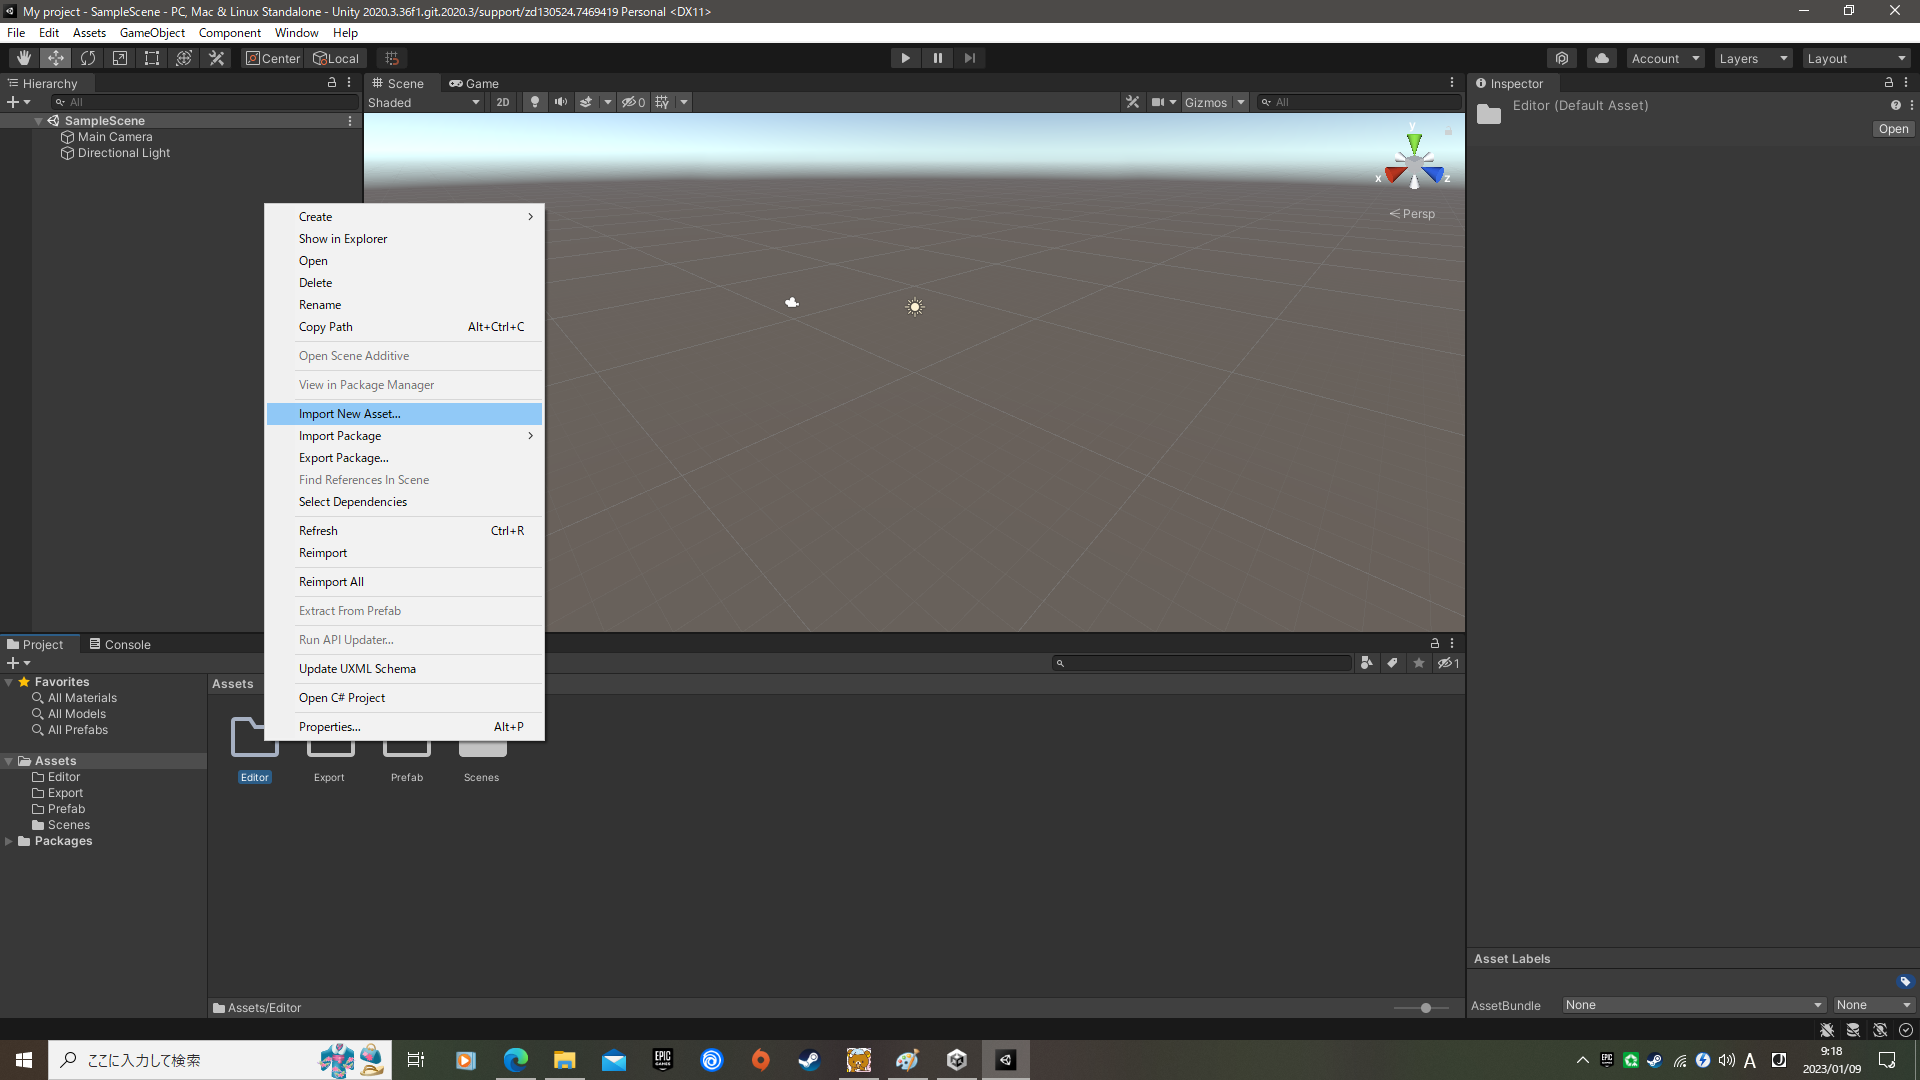Open the Layers dropdown
This screenshot has height=1080, width=1920.
click(x=1753, y=58)
